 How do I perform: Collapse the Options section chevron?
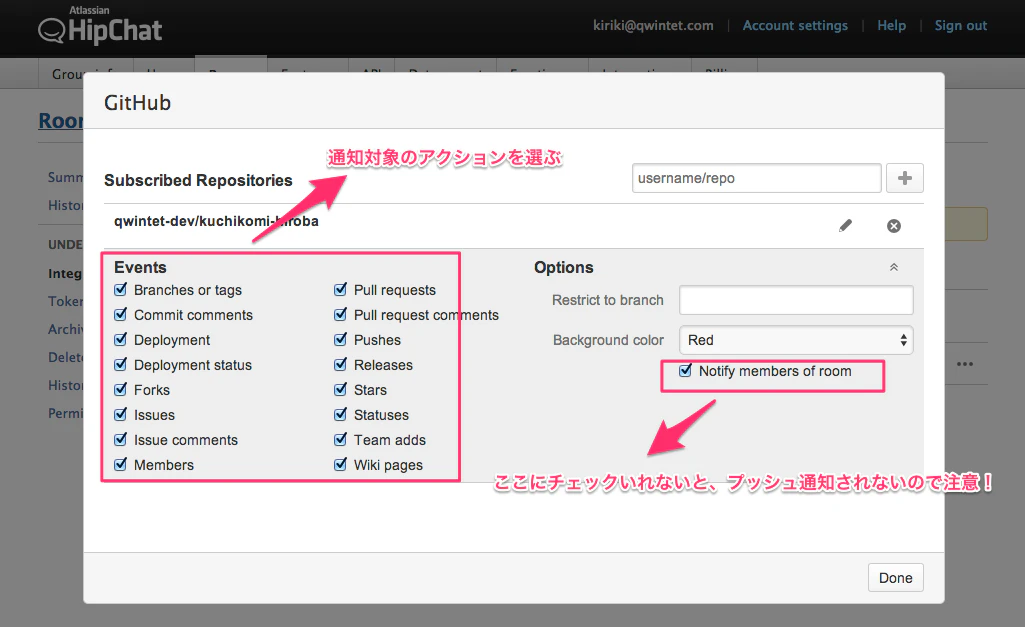click(x=894, y=267)
